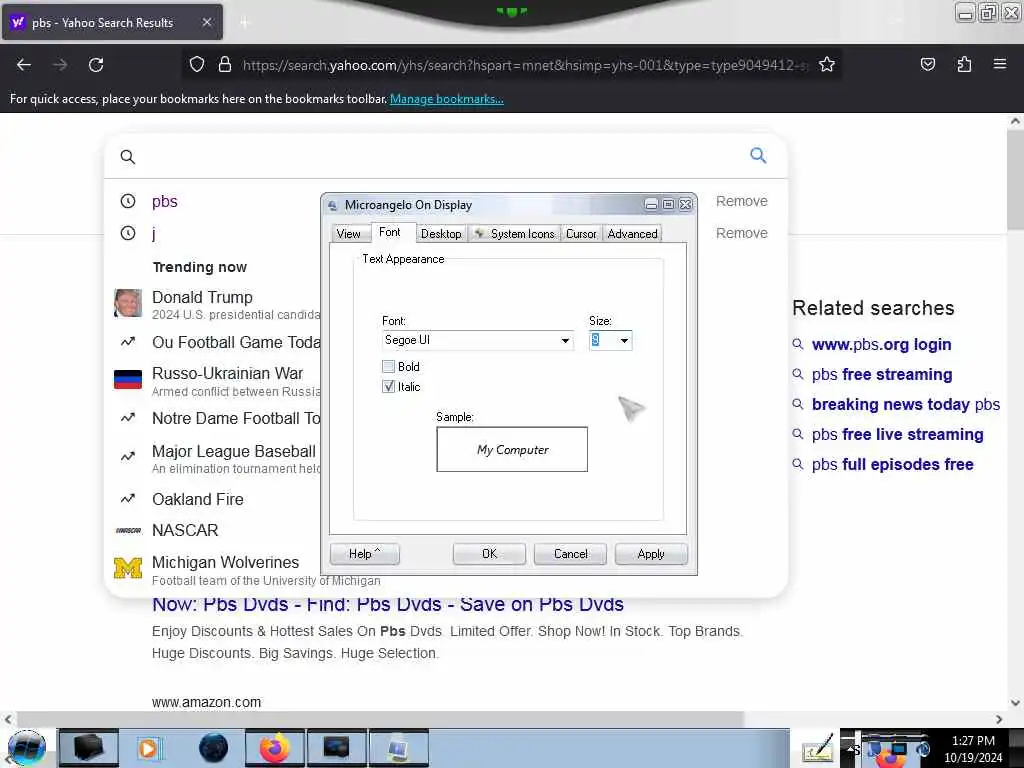Click the Firefox URL address bar

pos(526,65)
